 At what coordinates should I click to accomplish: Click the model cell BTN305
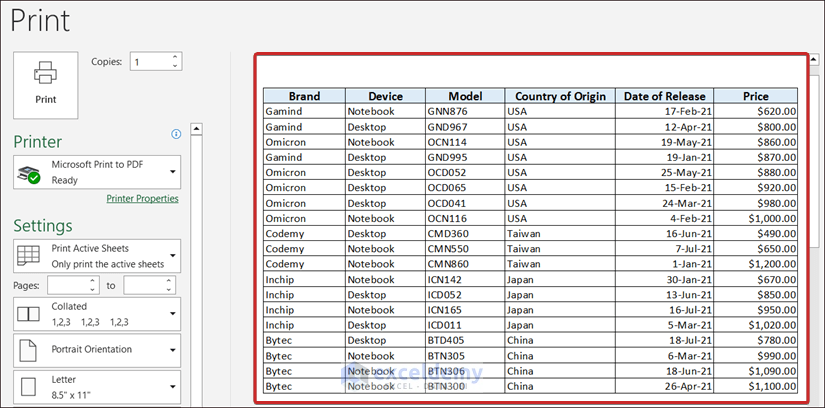[x=465, y=356]
